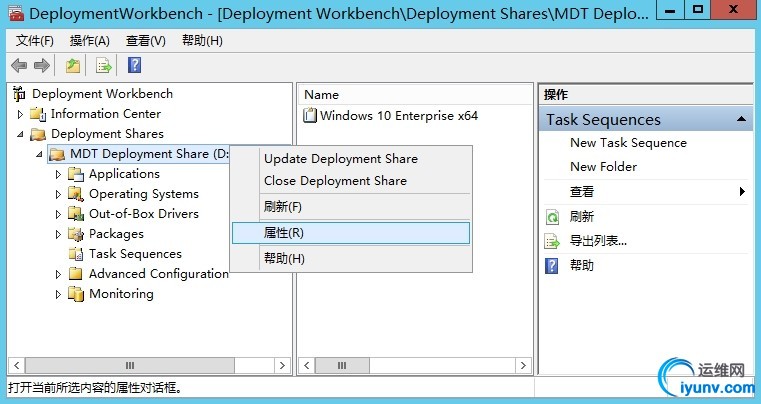Expand the Applications tree node
The image size is (761, 404).
point(58,174)
